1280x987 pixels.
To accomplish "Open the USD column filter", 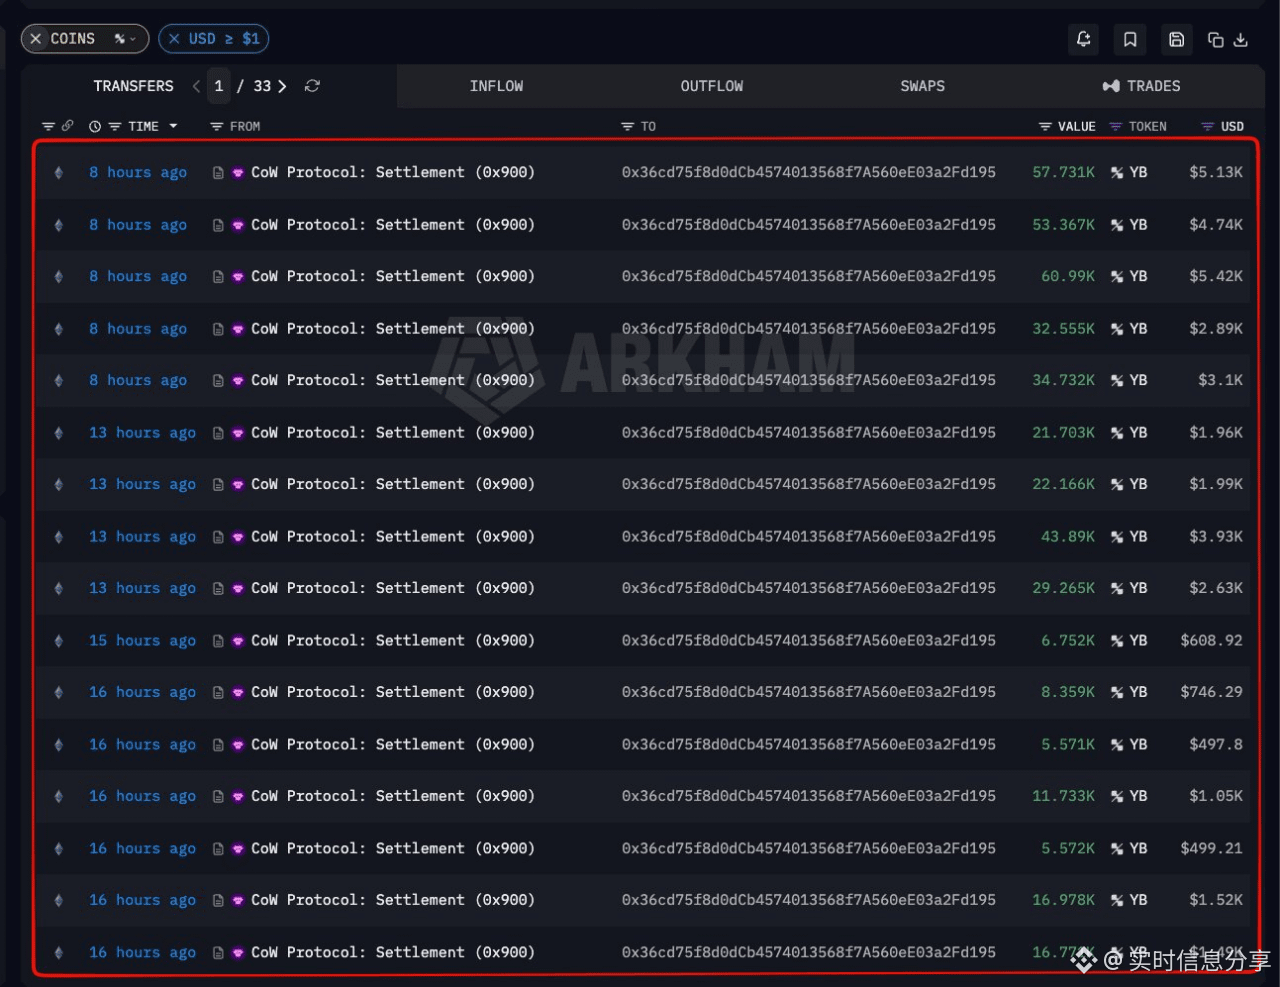I will [1207, 126].
